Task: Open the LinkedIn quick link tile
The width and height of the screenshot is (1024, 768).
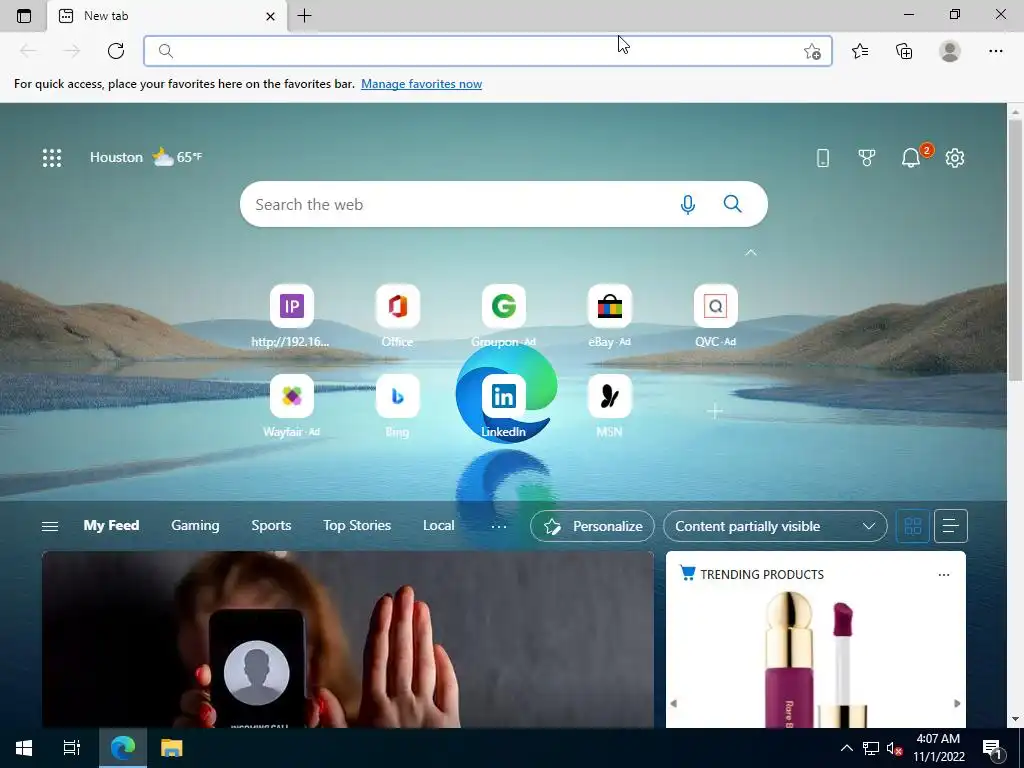Action: 504,406
